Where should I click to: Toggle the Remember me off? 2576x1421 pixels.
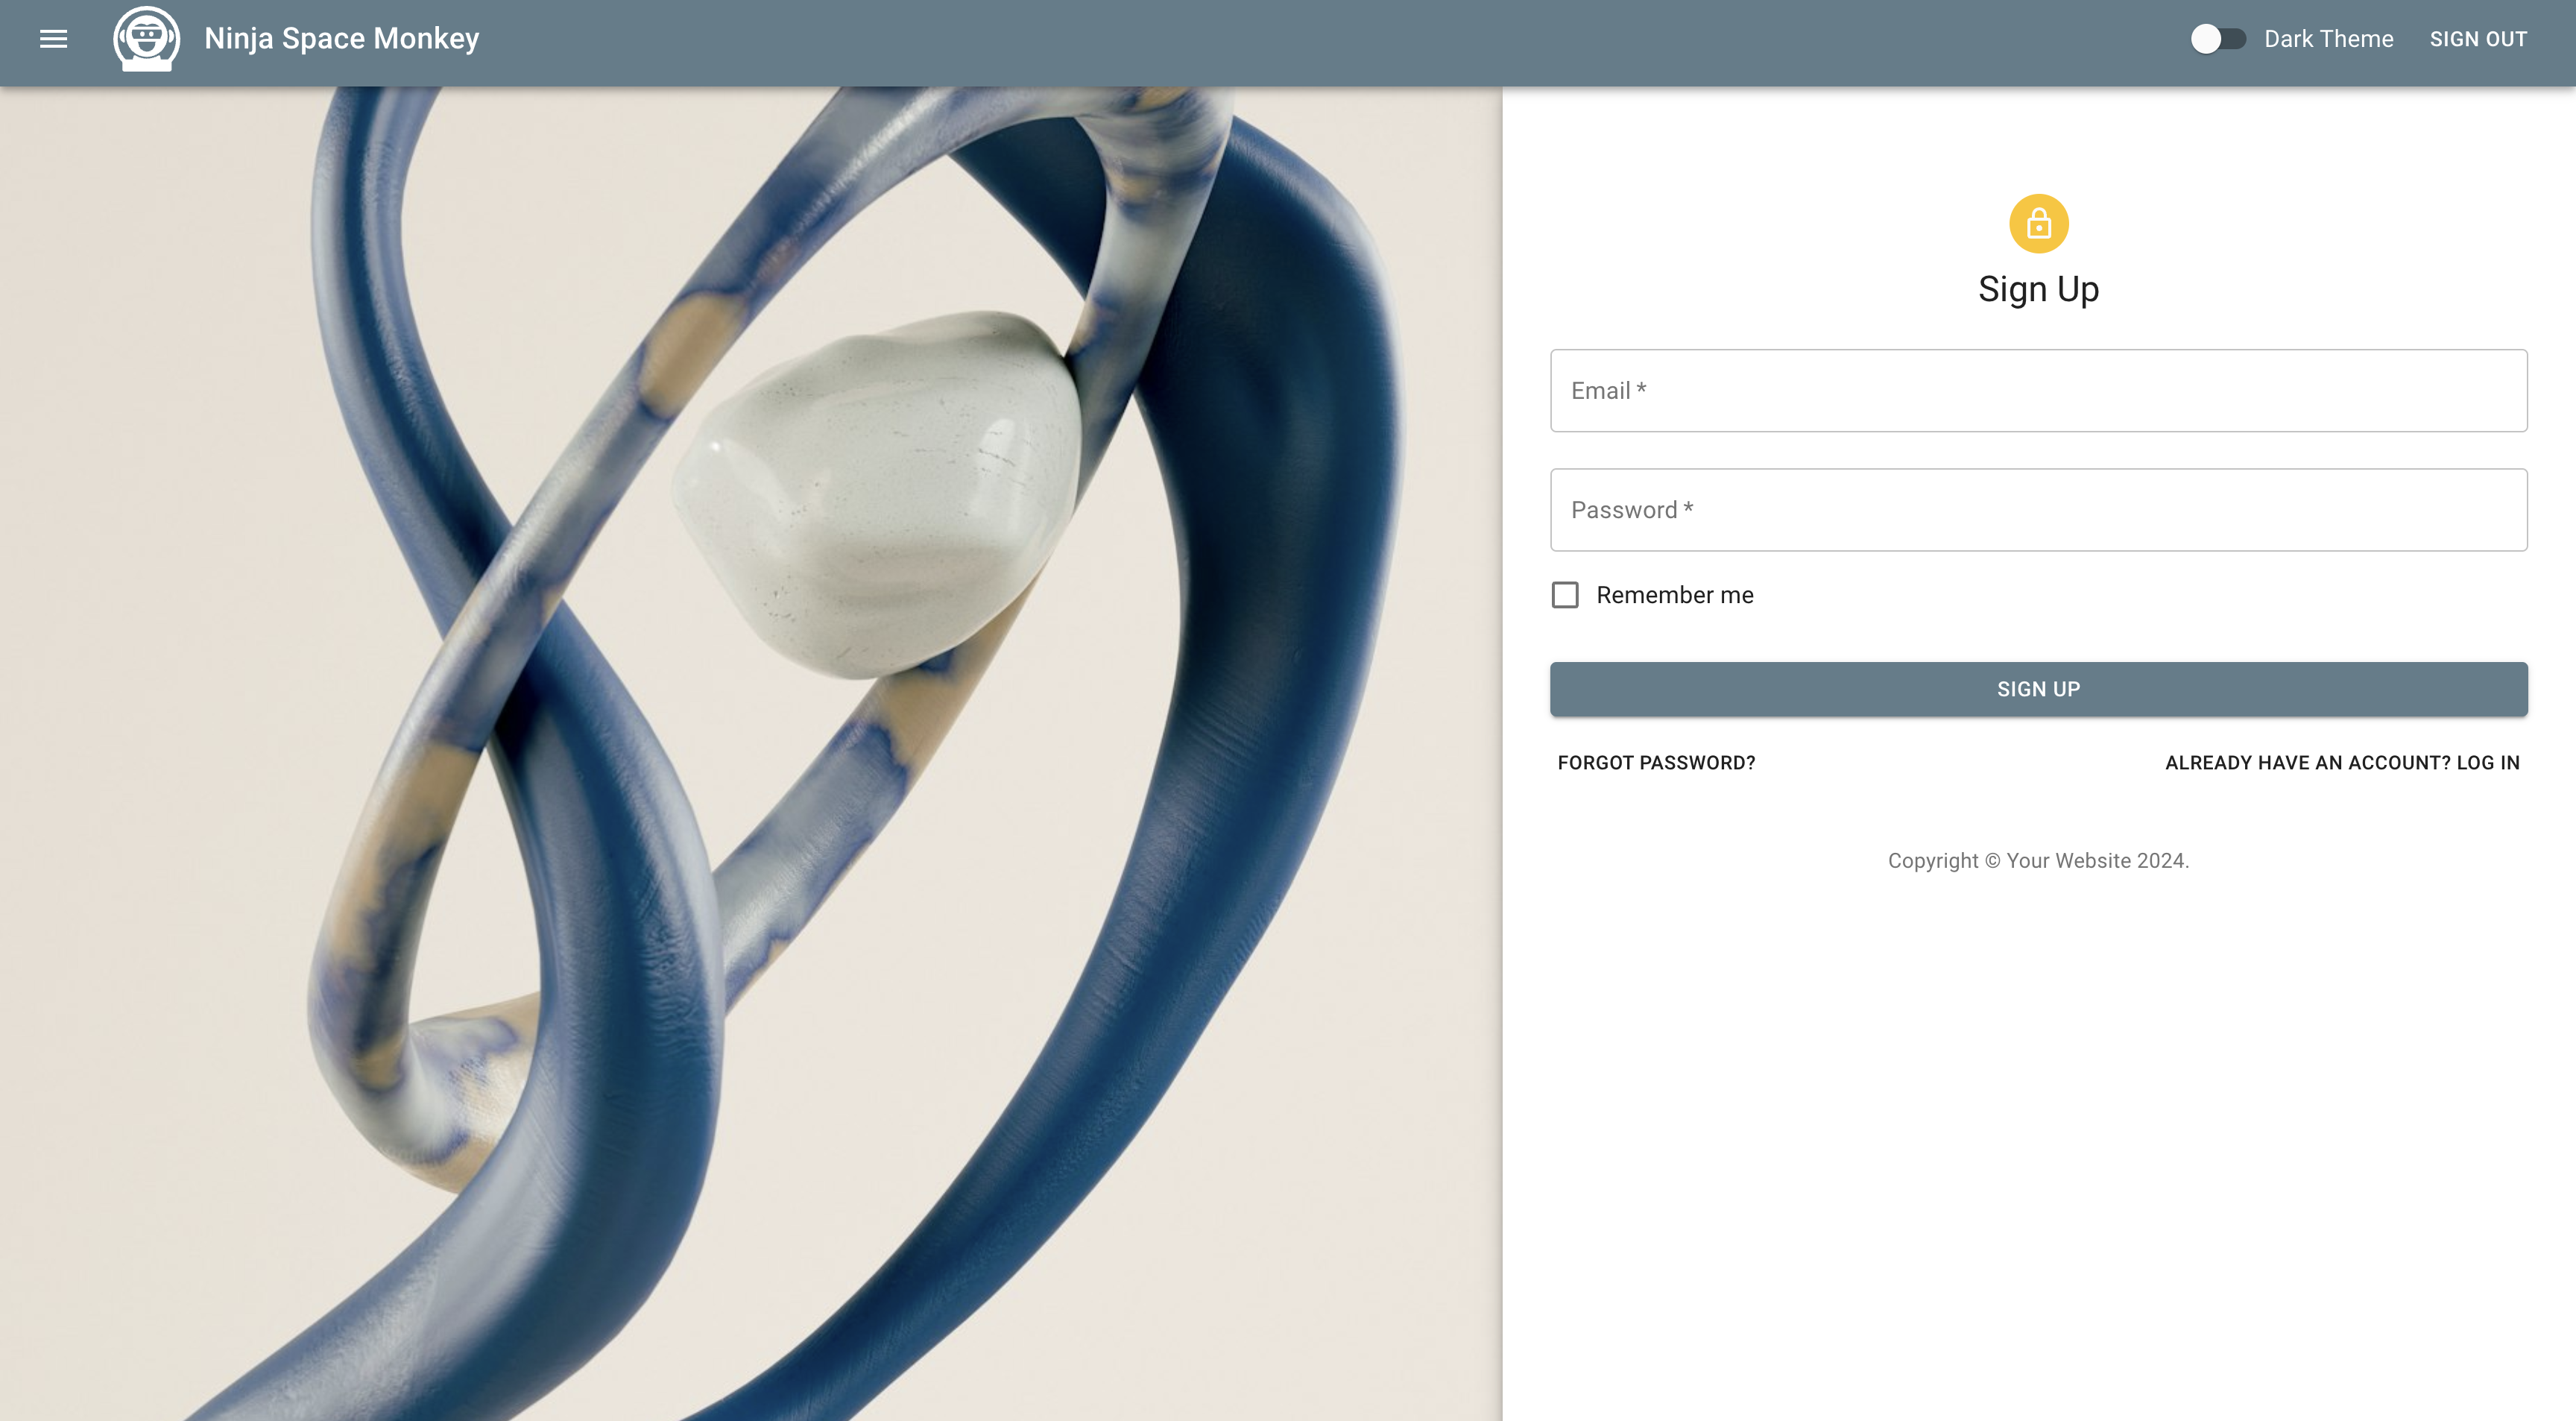1564,593
